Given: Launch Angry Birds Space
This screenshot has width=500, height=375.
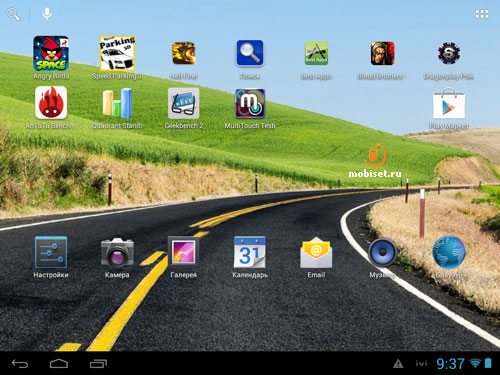Looking at the screenshot, I should tap(51, 53).
